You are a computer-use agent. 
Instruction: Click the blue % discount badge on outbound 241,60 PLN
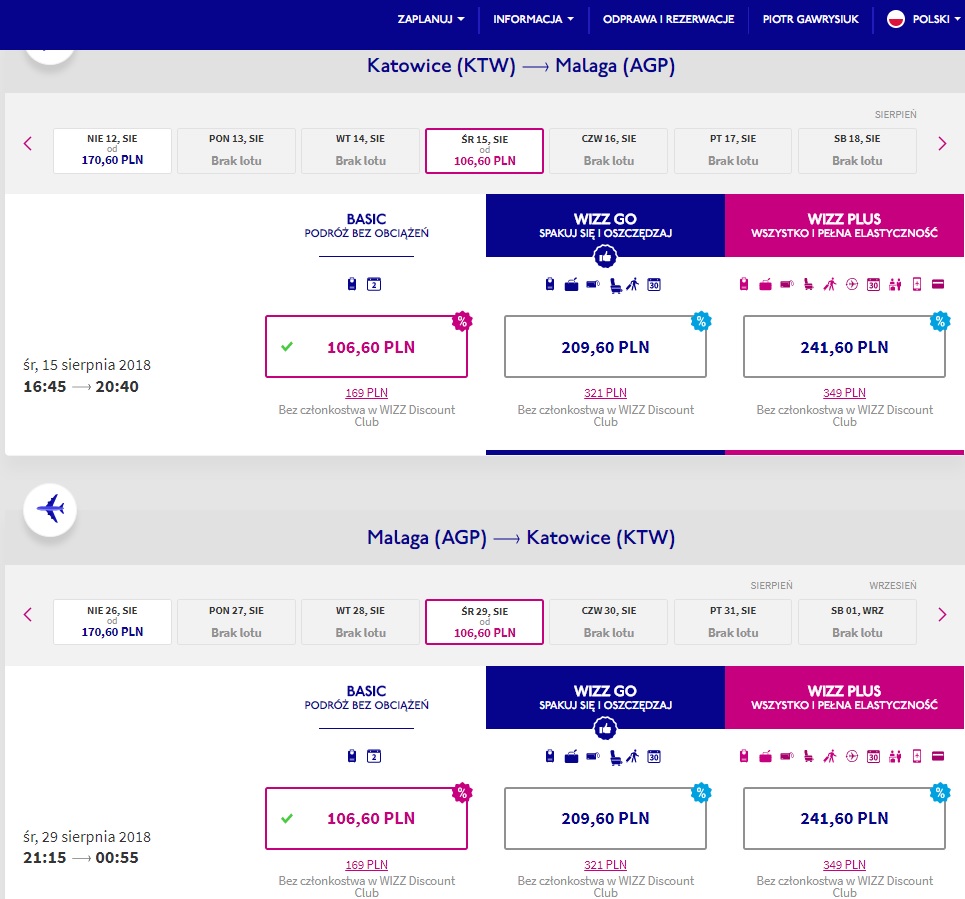point(940,321)
